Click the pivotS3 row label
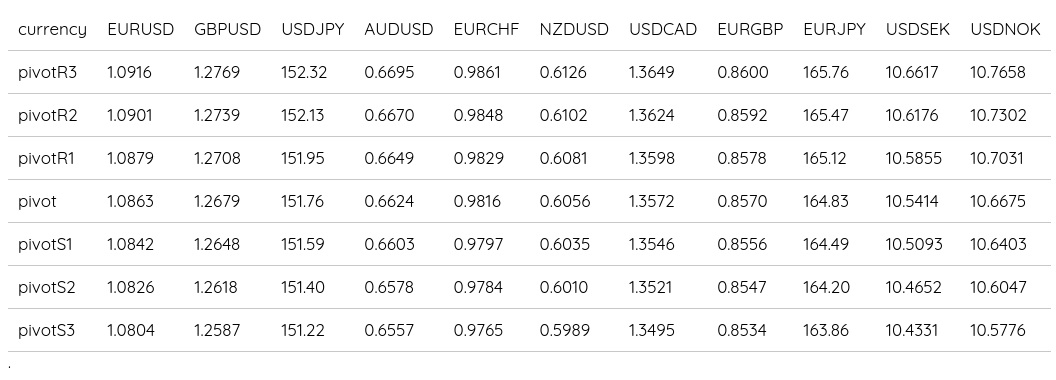 pyautogui.click(x=46, y=331)
